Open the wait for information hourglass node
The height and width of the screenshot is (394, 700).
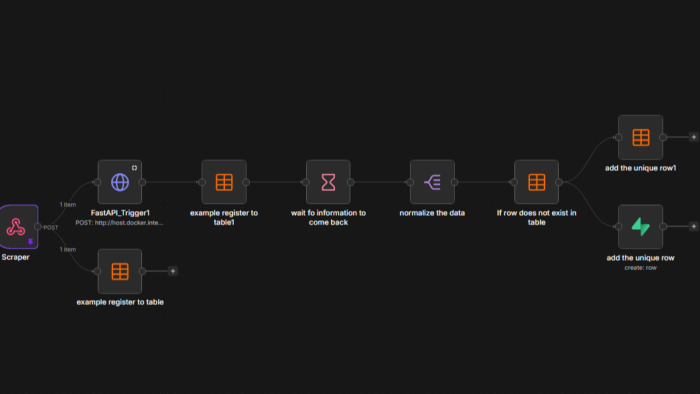point(328,182)
